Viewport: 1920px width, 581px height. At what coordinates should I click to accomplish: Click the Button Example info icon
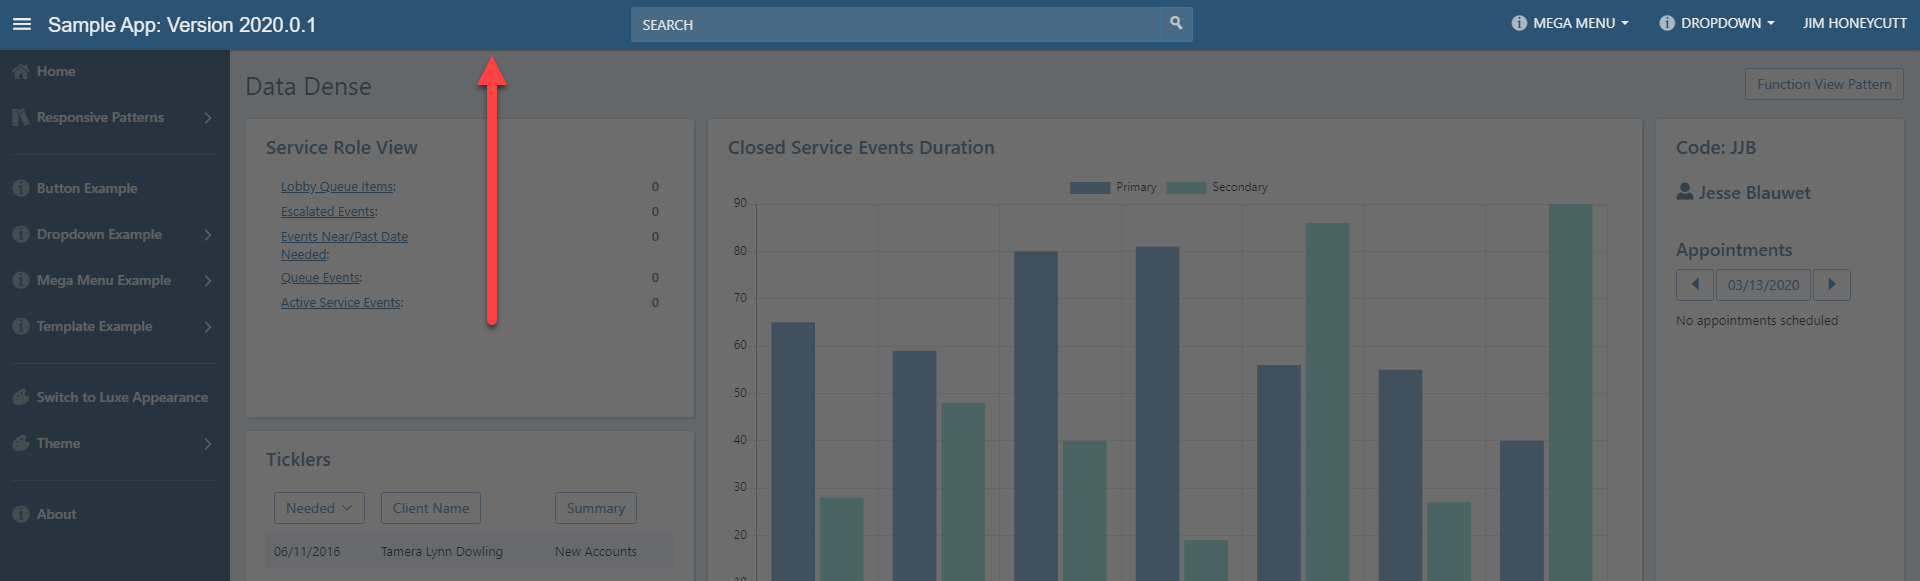(20, 189)
